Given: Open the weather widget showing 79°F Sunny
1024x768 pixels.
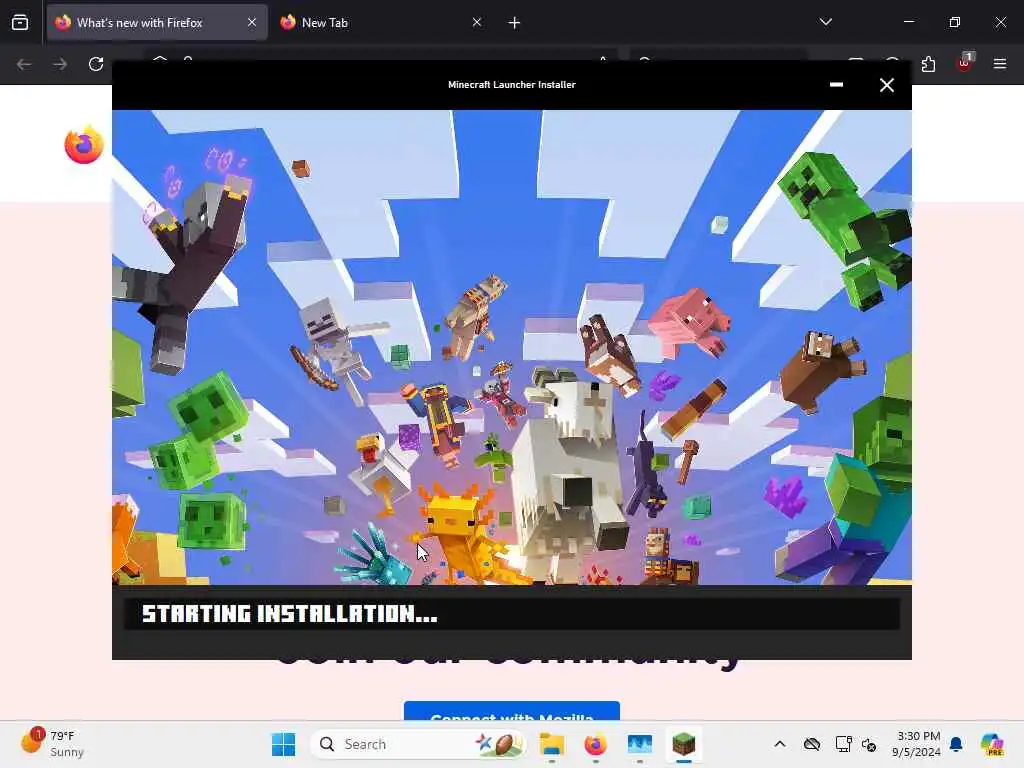Looking at the screenshot, I should (52, 744).
